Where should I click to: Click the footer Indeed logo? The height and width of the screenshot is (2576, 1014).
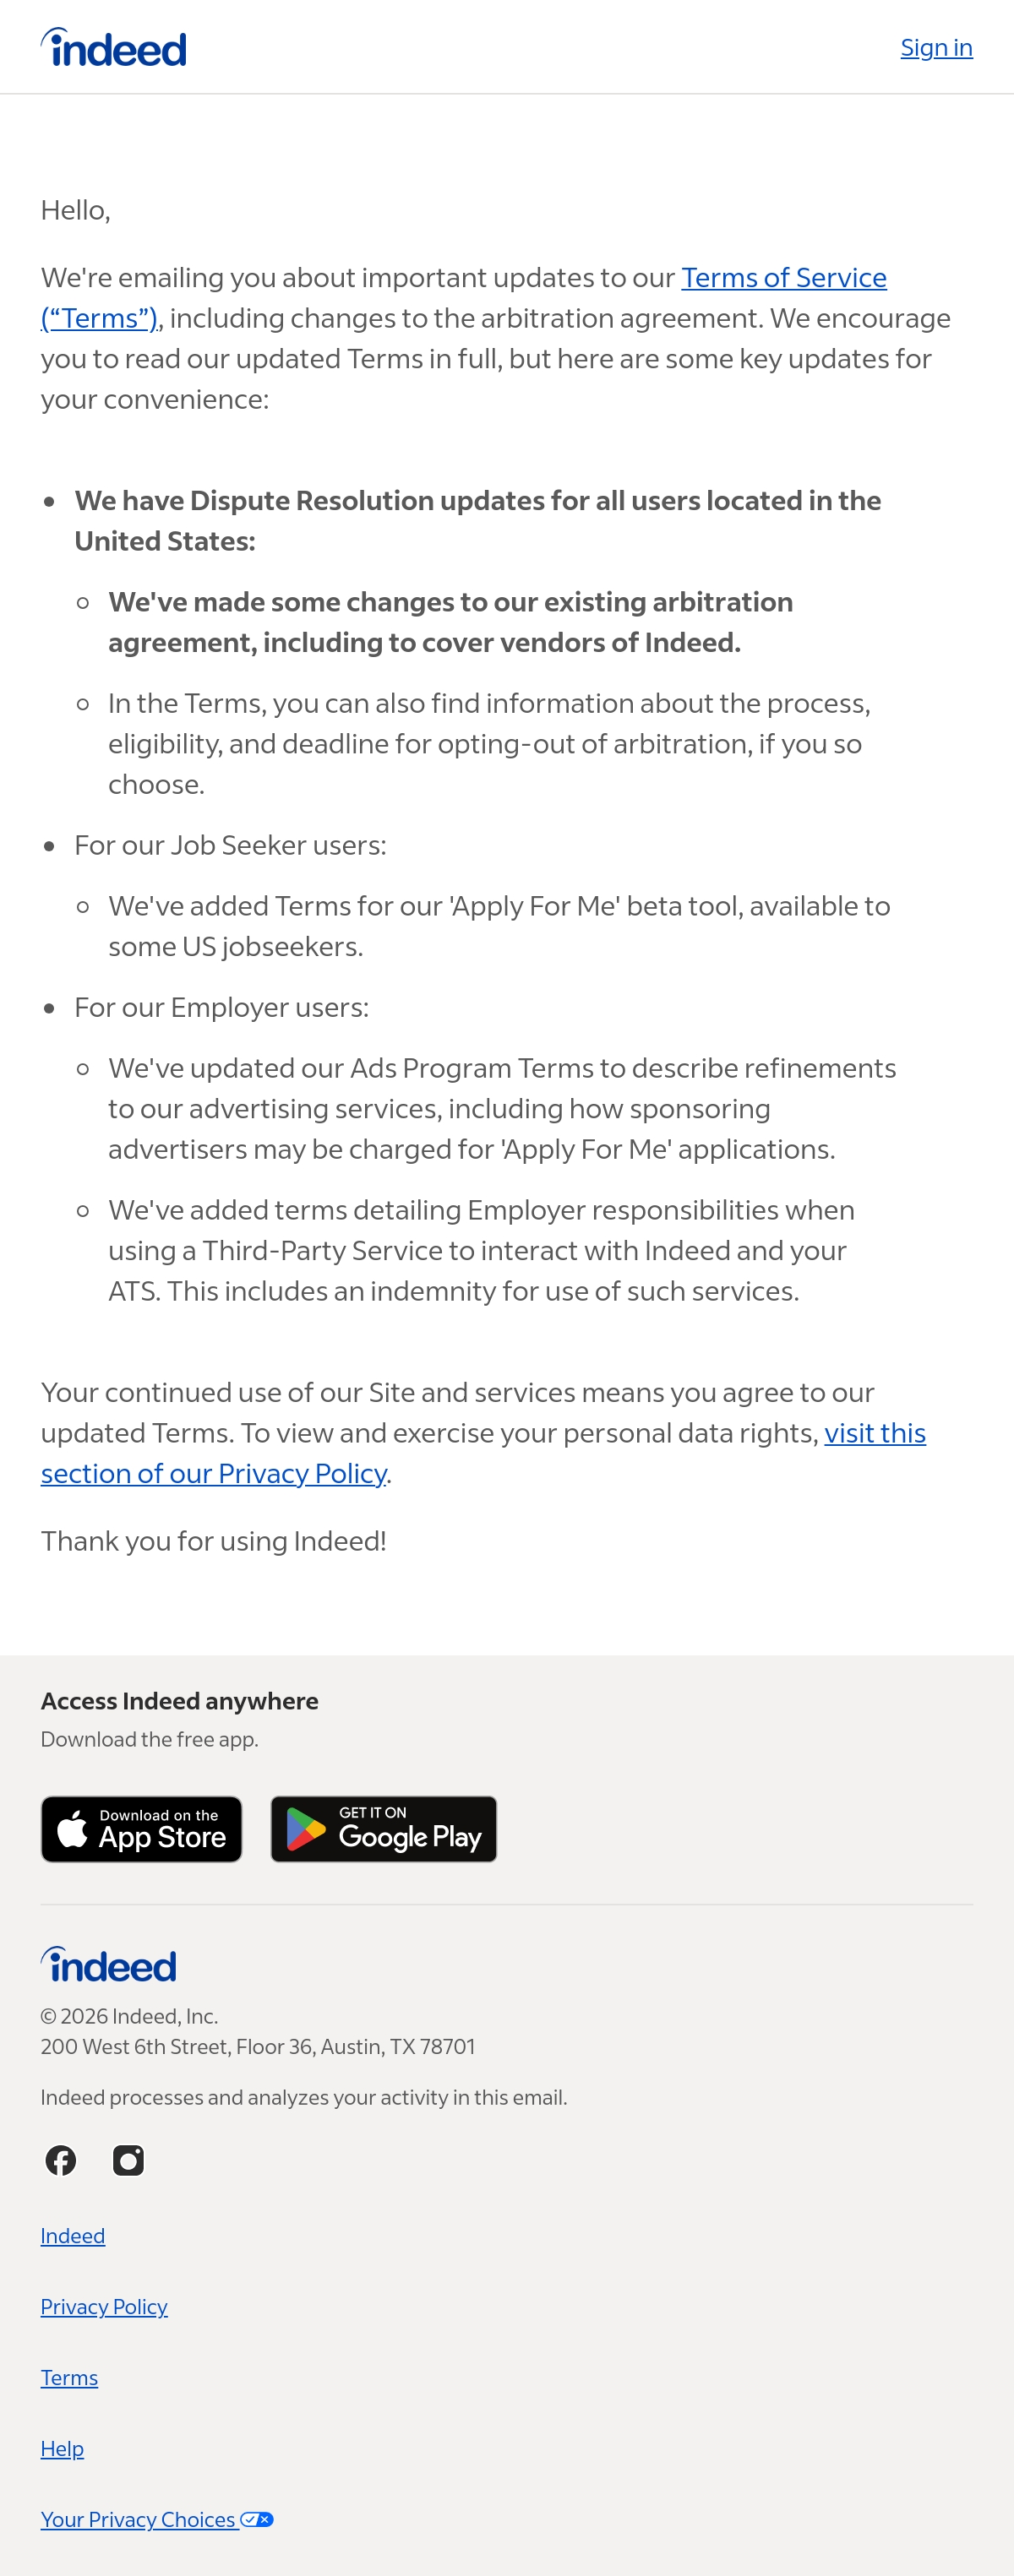click(108, 1965)
